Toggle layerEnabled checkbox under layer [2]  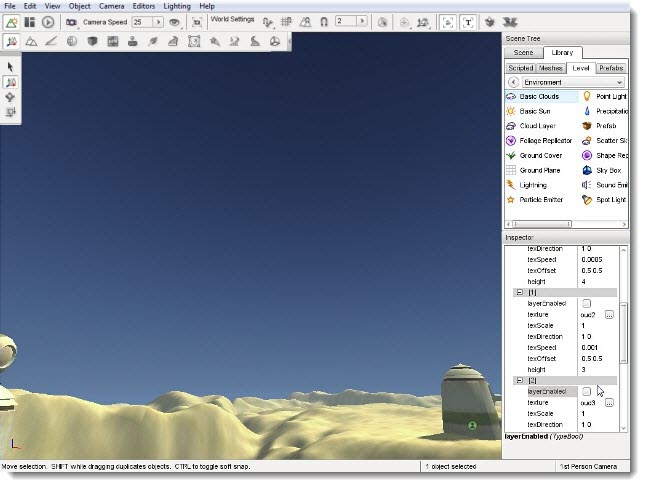point(587,391)
